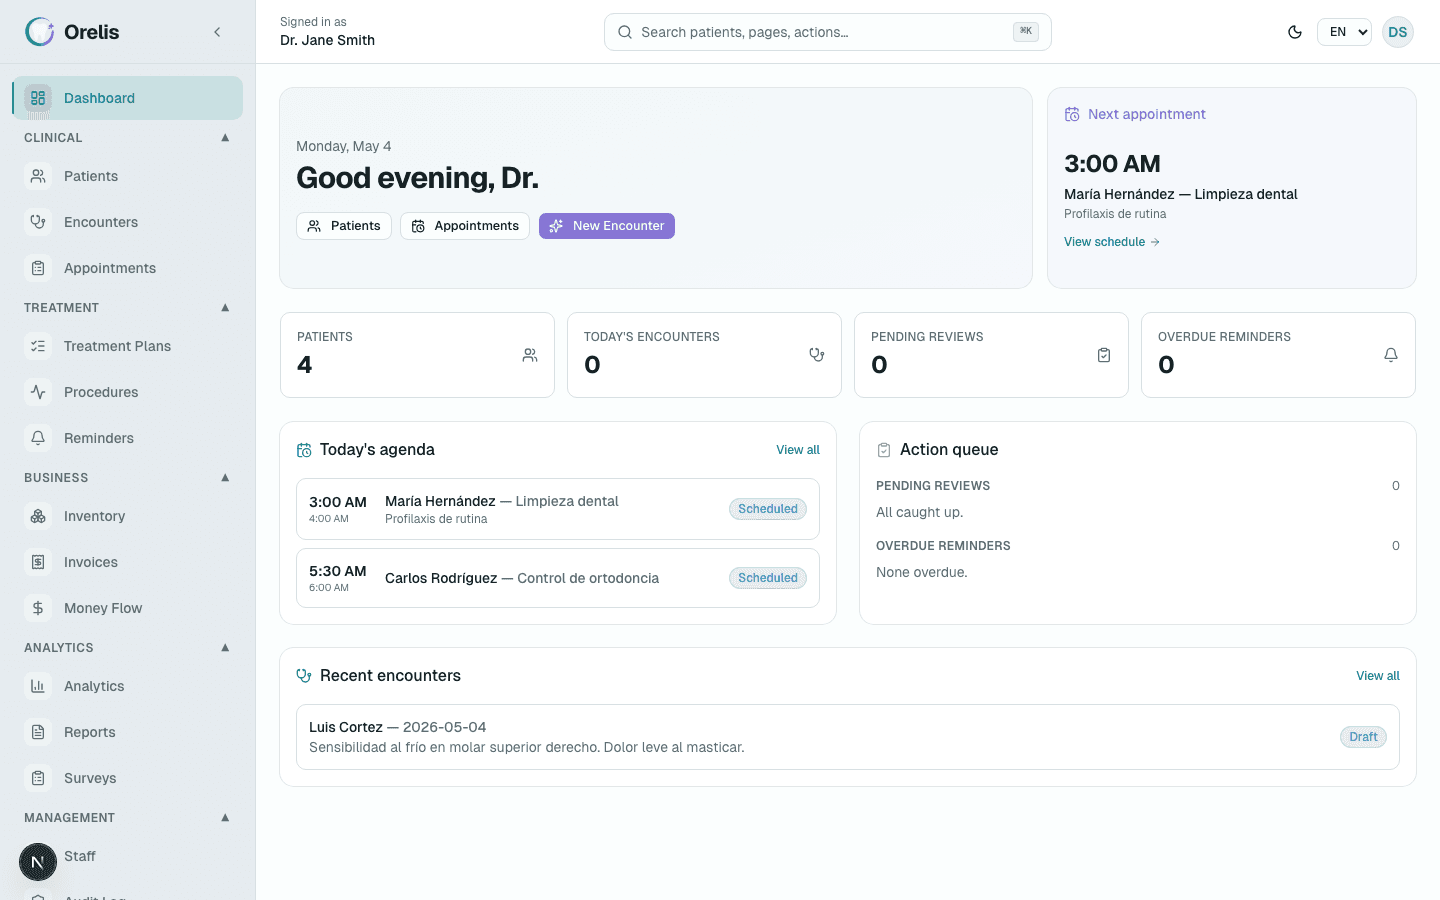Click the Patients people icon in sidebar

coord(38,176)
